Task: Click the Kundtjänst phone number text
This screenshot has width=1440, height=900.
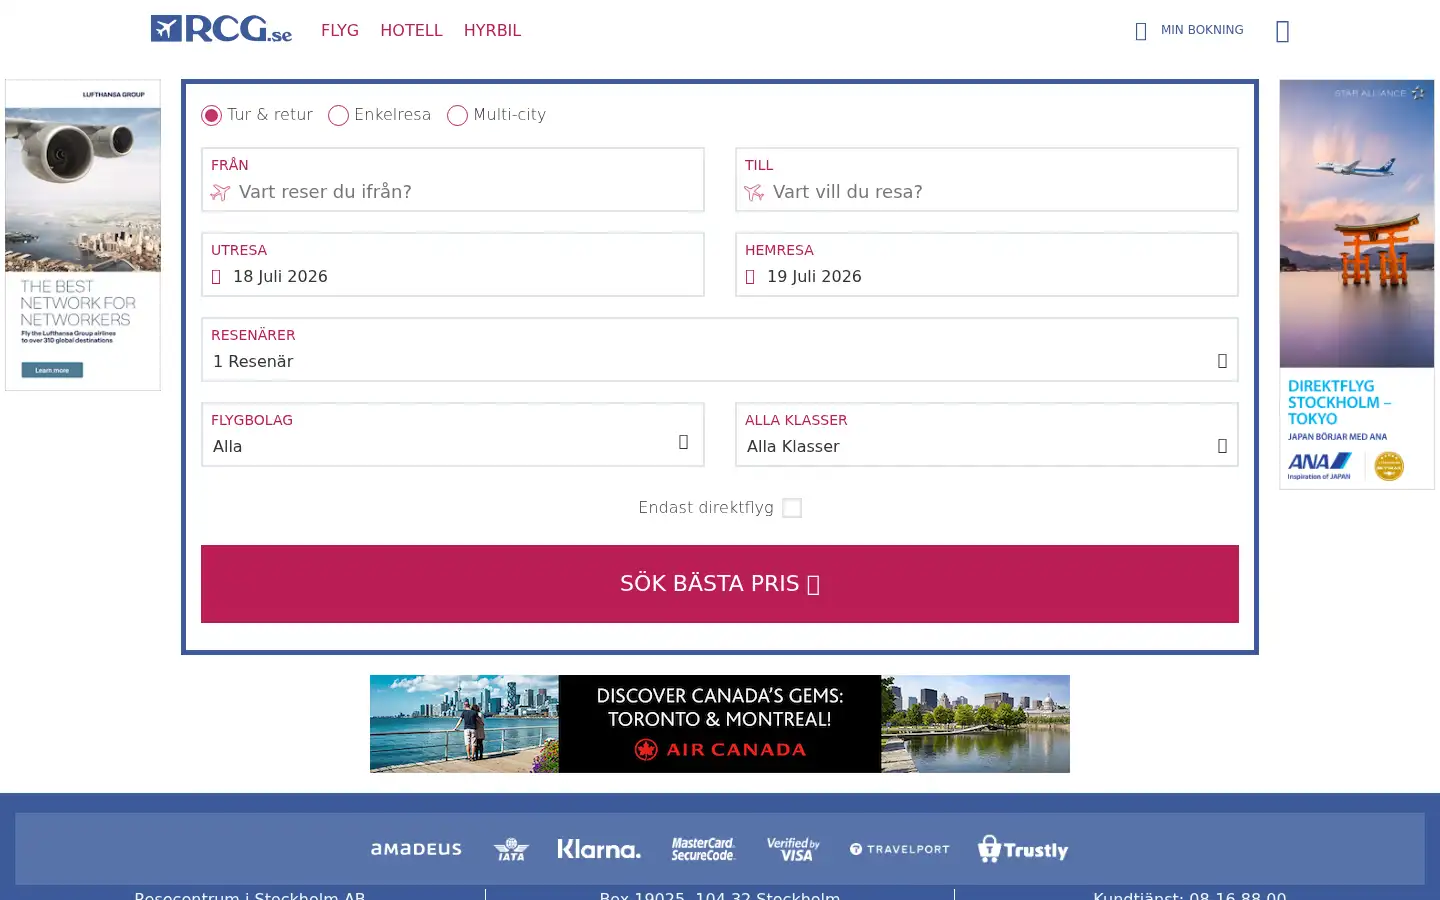Action: pyautogui.click(x=1189, y=895)
